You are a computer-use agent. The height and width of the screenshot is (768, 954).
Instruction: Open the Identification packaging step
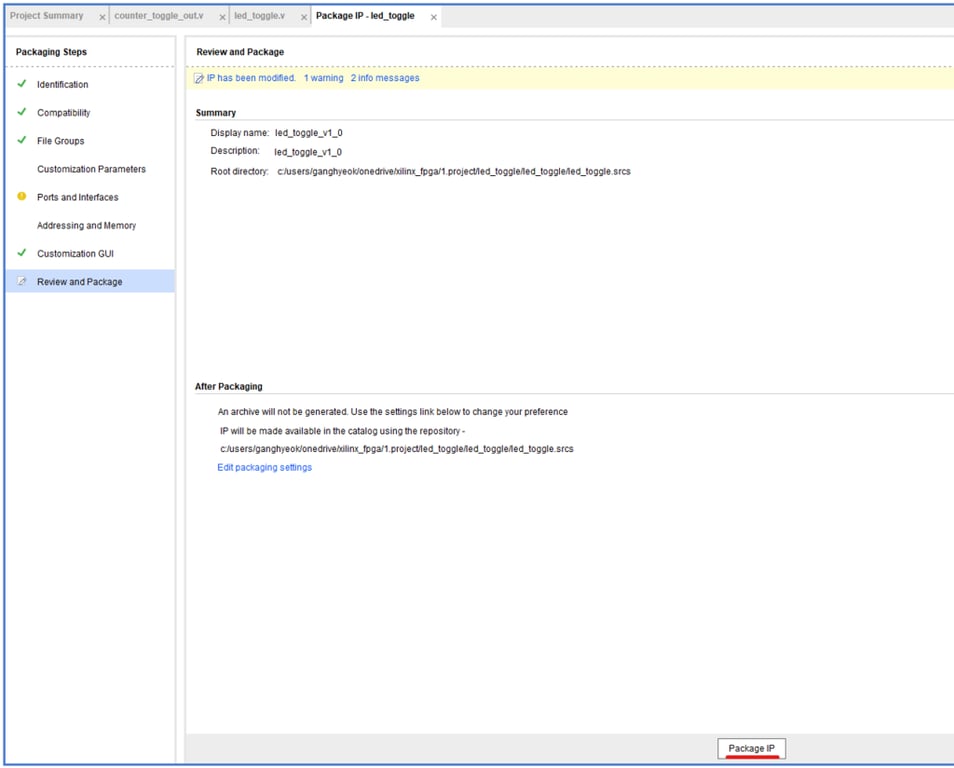coord(63,85)
